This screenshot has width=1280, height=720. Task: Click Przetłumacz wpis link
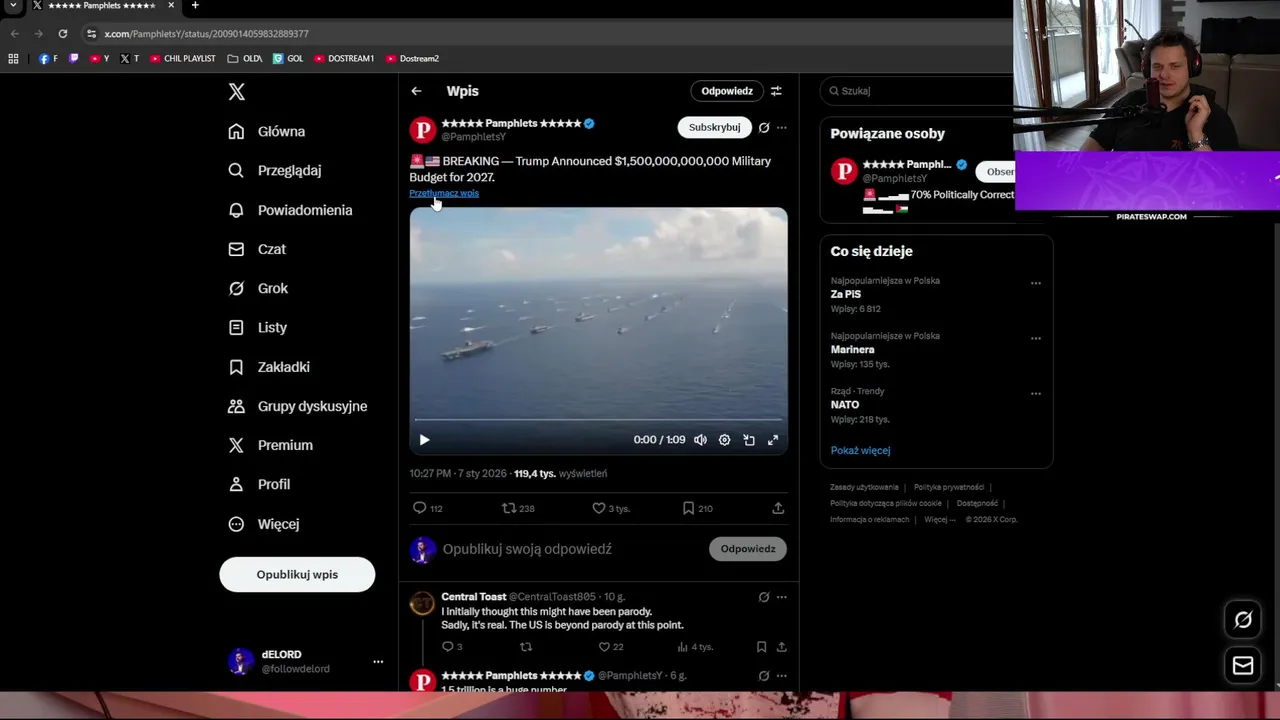click(444, 193)
